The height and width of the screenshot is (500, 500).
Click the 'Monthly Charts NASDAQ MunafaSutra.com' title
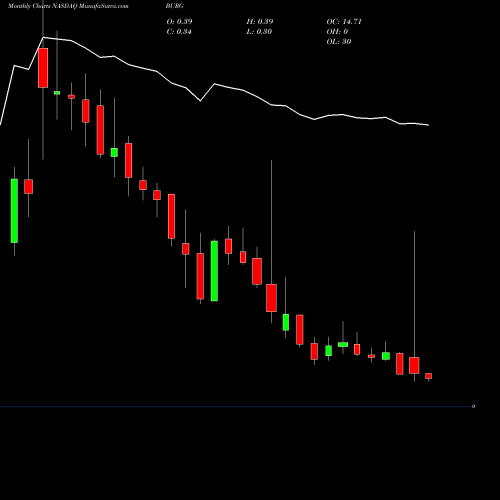click(68, 6)
